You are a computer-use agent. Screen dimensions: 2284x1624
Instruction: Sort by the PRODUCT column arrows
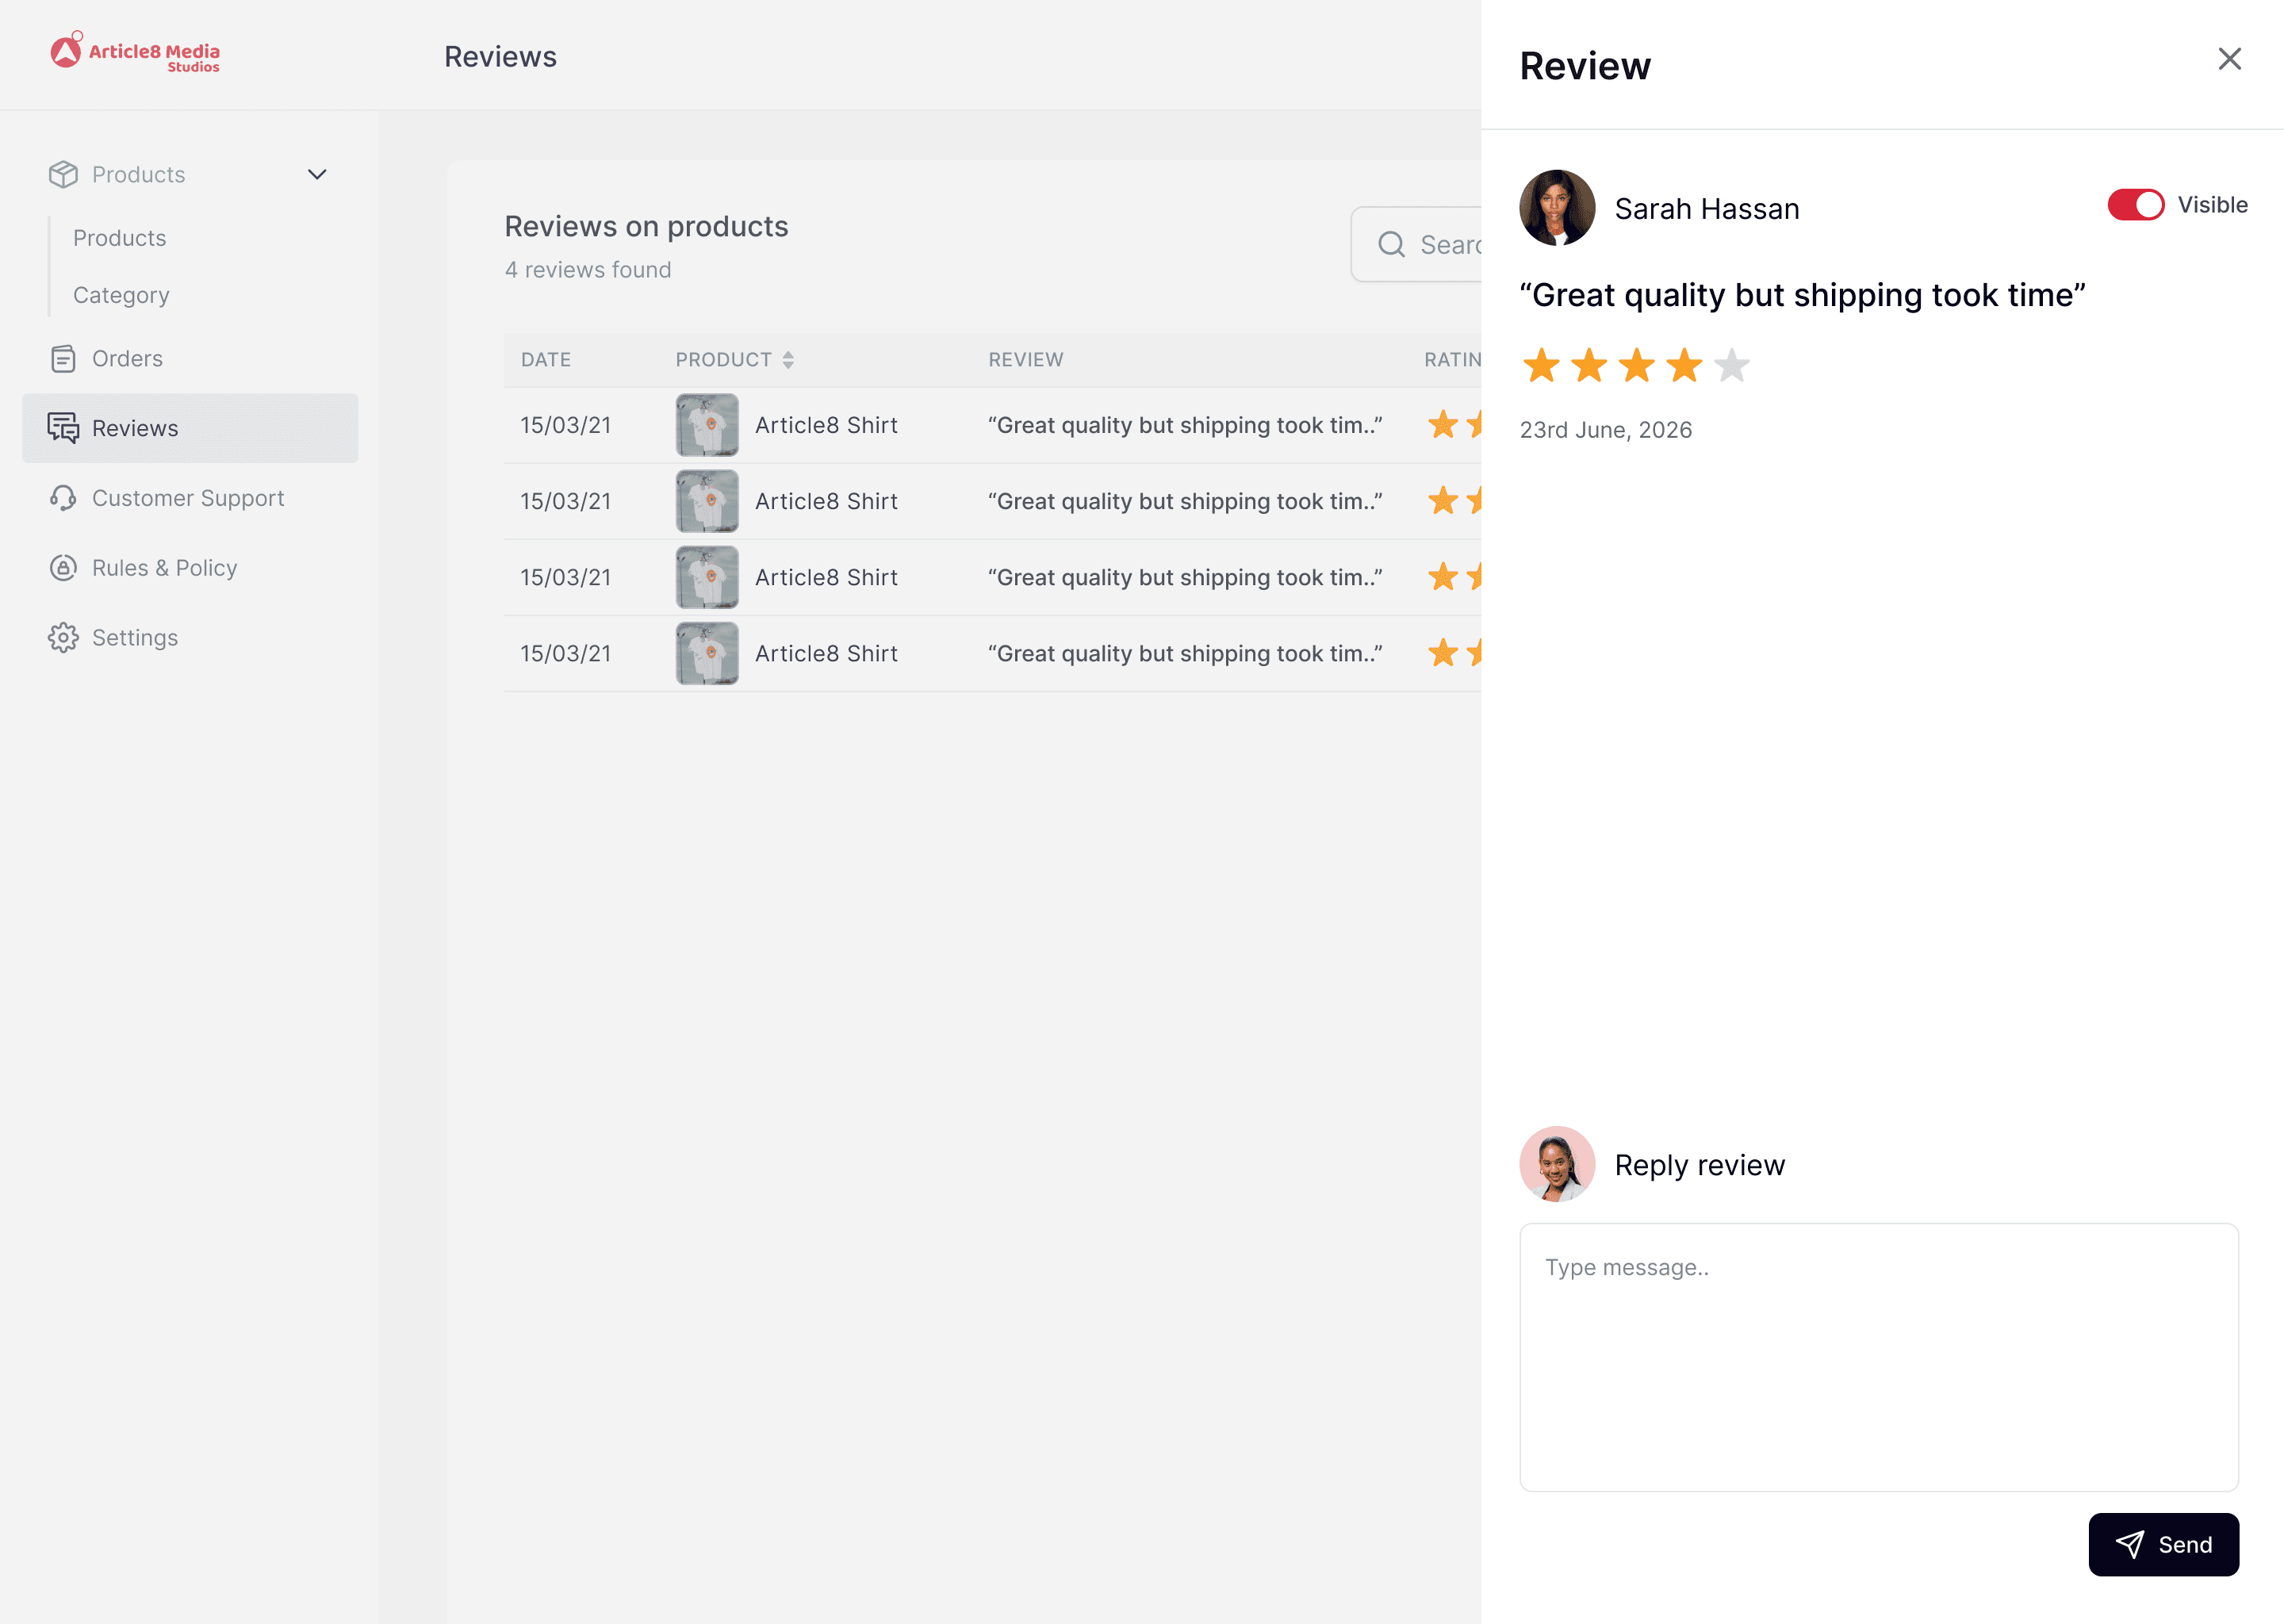[788, 360]
